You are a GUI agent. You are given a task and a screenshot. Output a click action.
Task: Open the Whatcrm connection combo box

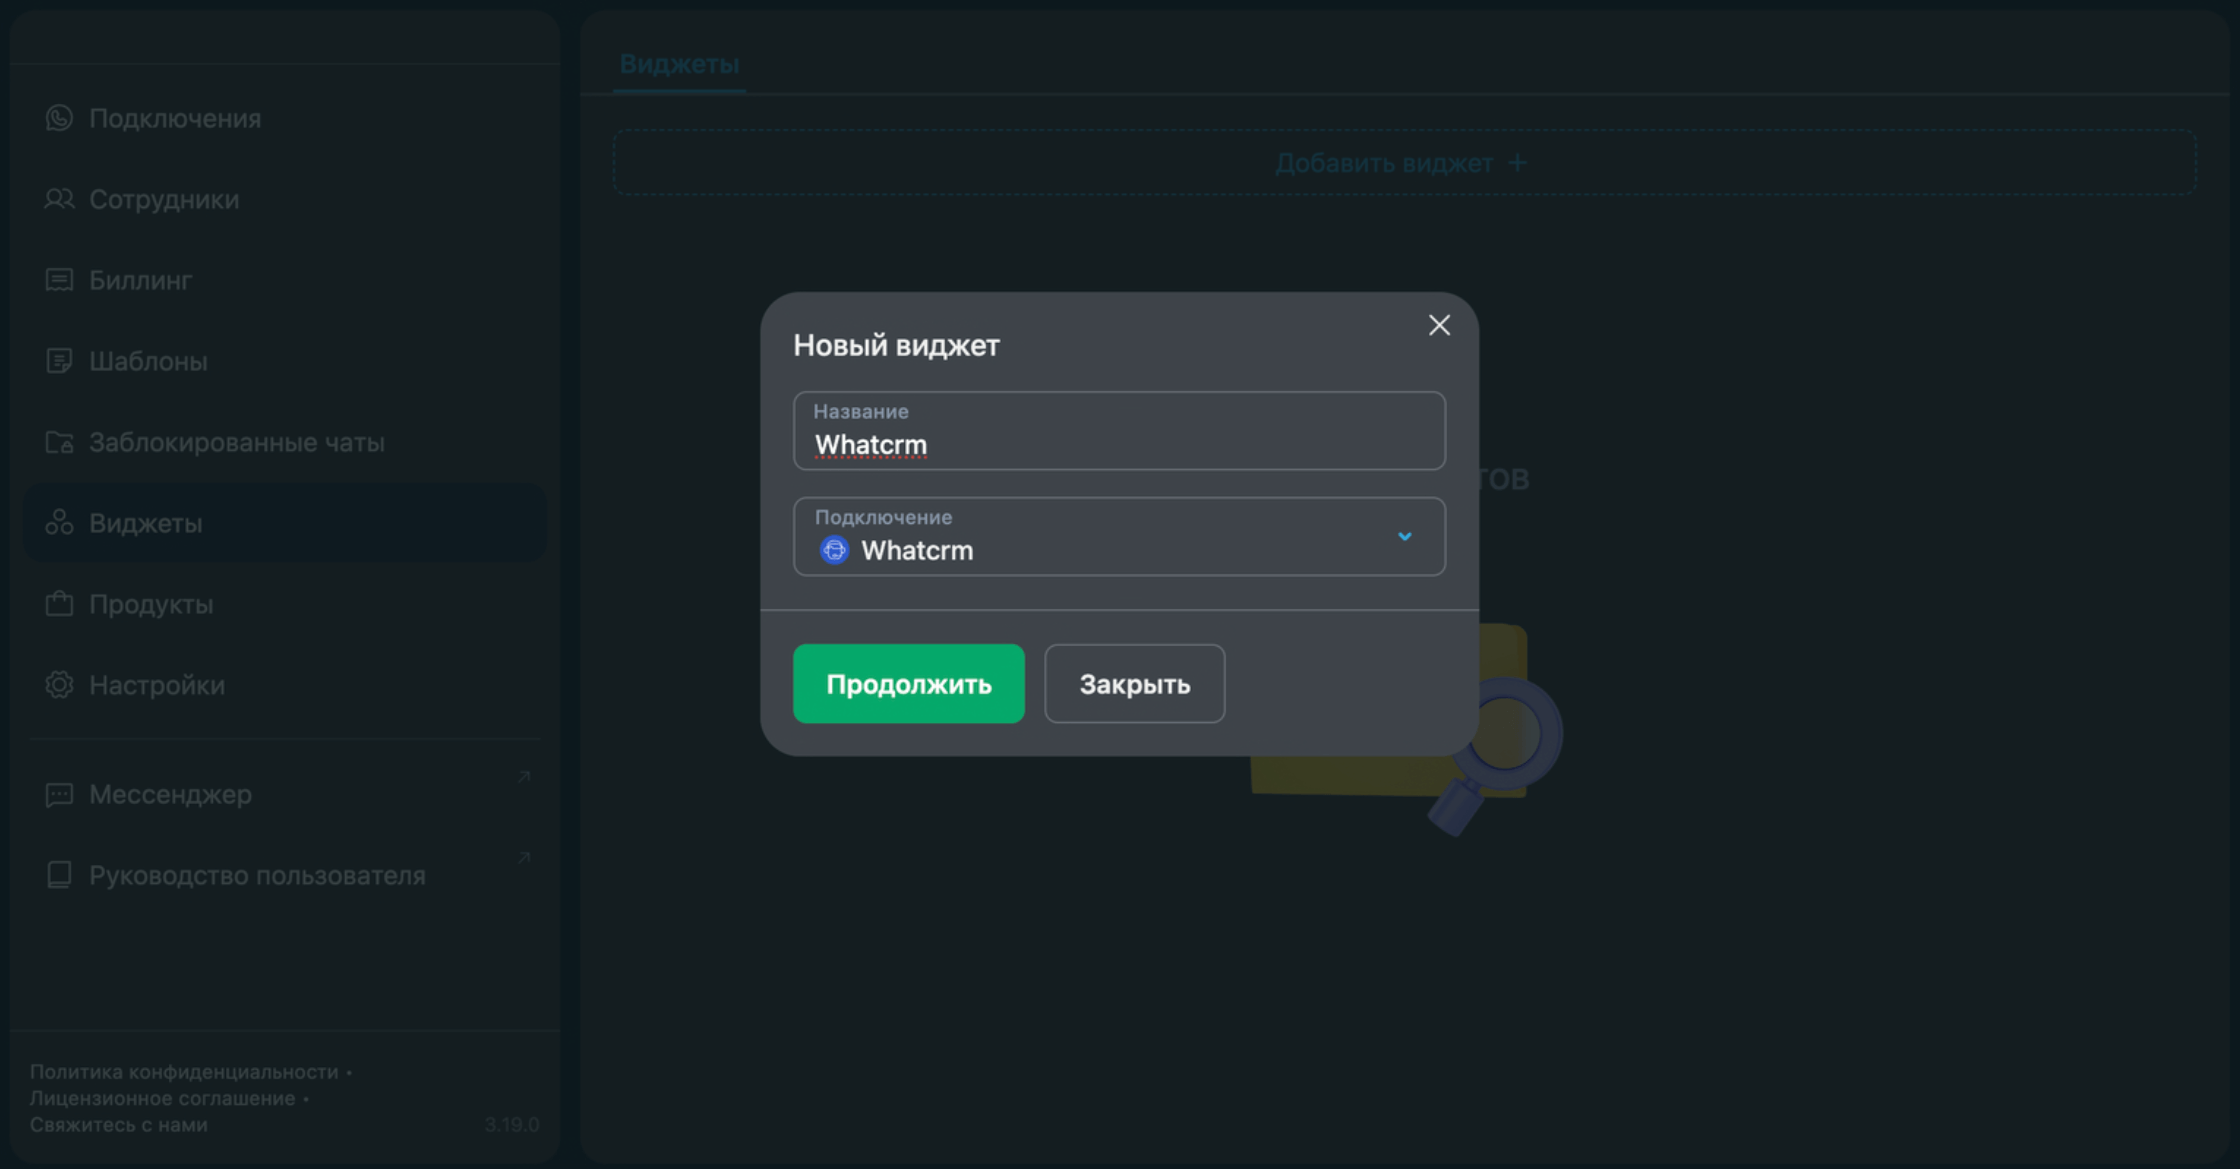point(1100,538)
